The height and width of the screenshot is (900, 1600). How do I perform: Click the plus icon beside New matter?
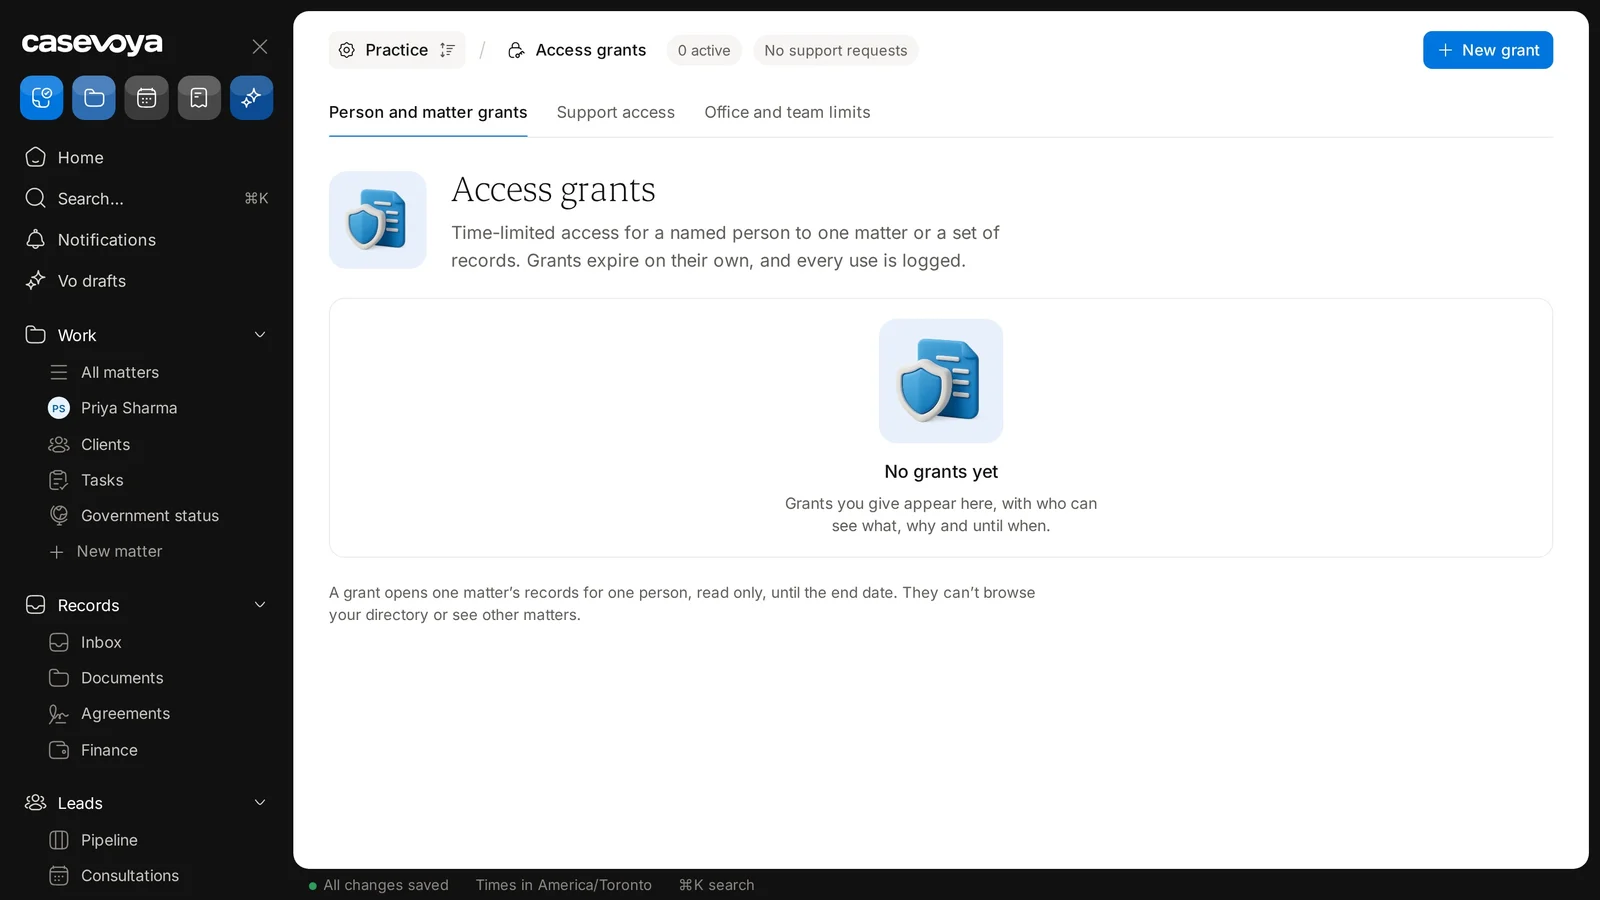tap(57, 552)
